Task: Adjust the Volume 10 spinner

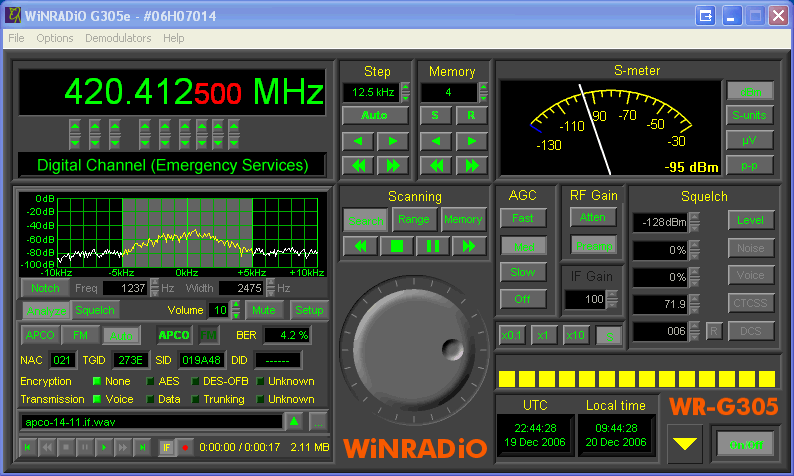Action: pyautogui.click(x=235, y=310)
